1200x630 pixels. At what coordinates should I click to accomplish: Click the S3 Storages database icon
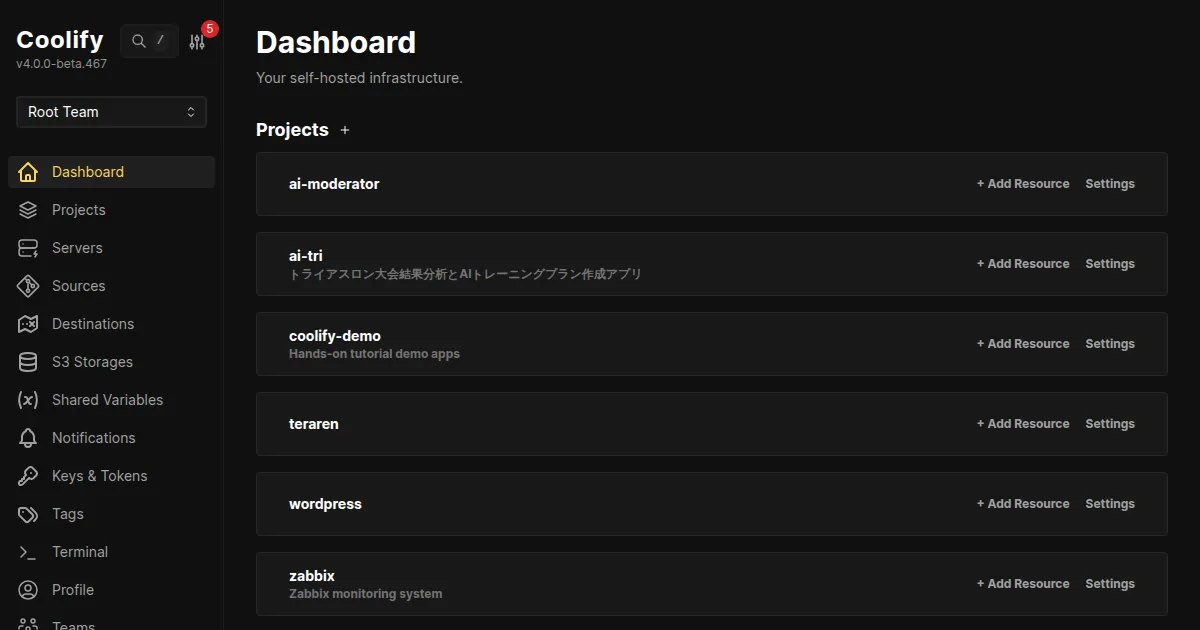tap(28, 362)
